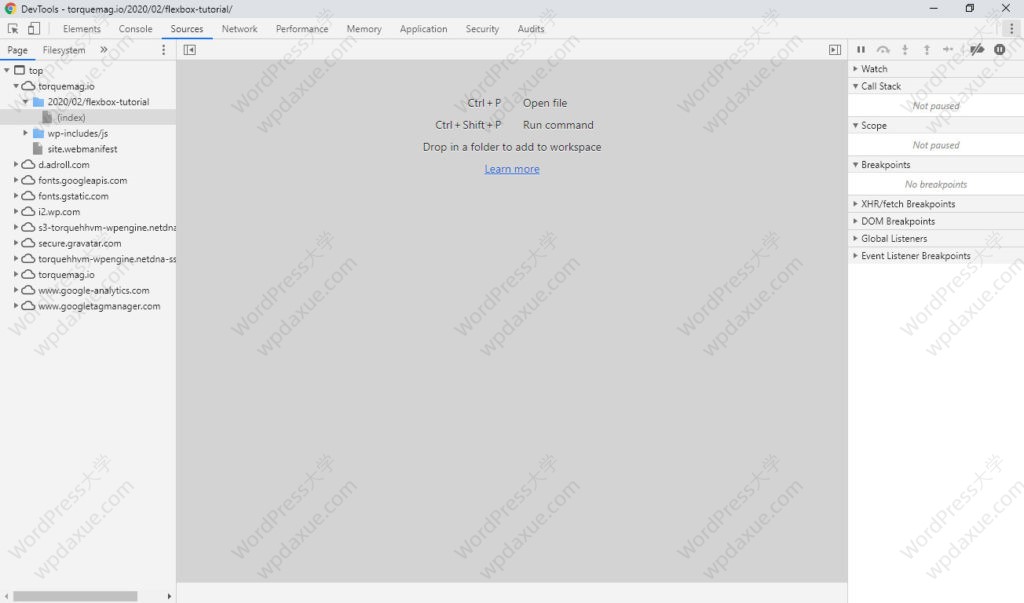Expand the www.googletagmanager.com domain arrow
Viewport: 1024px width, 603px height.
[x=16, y=305]
